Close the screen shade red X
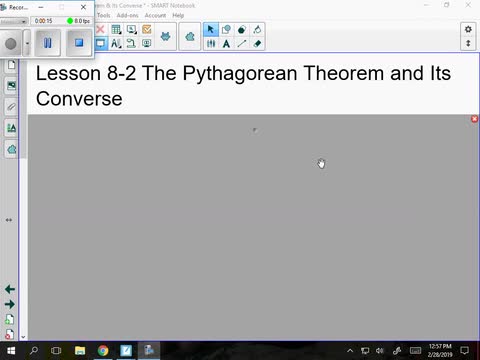 click(475, 119)
